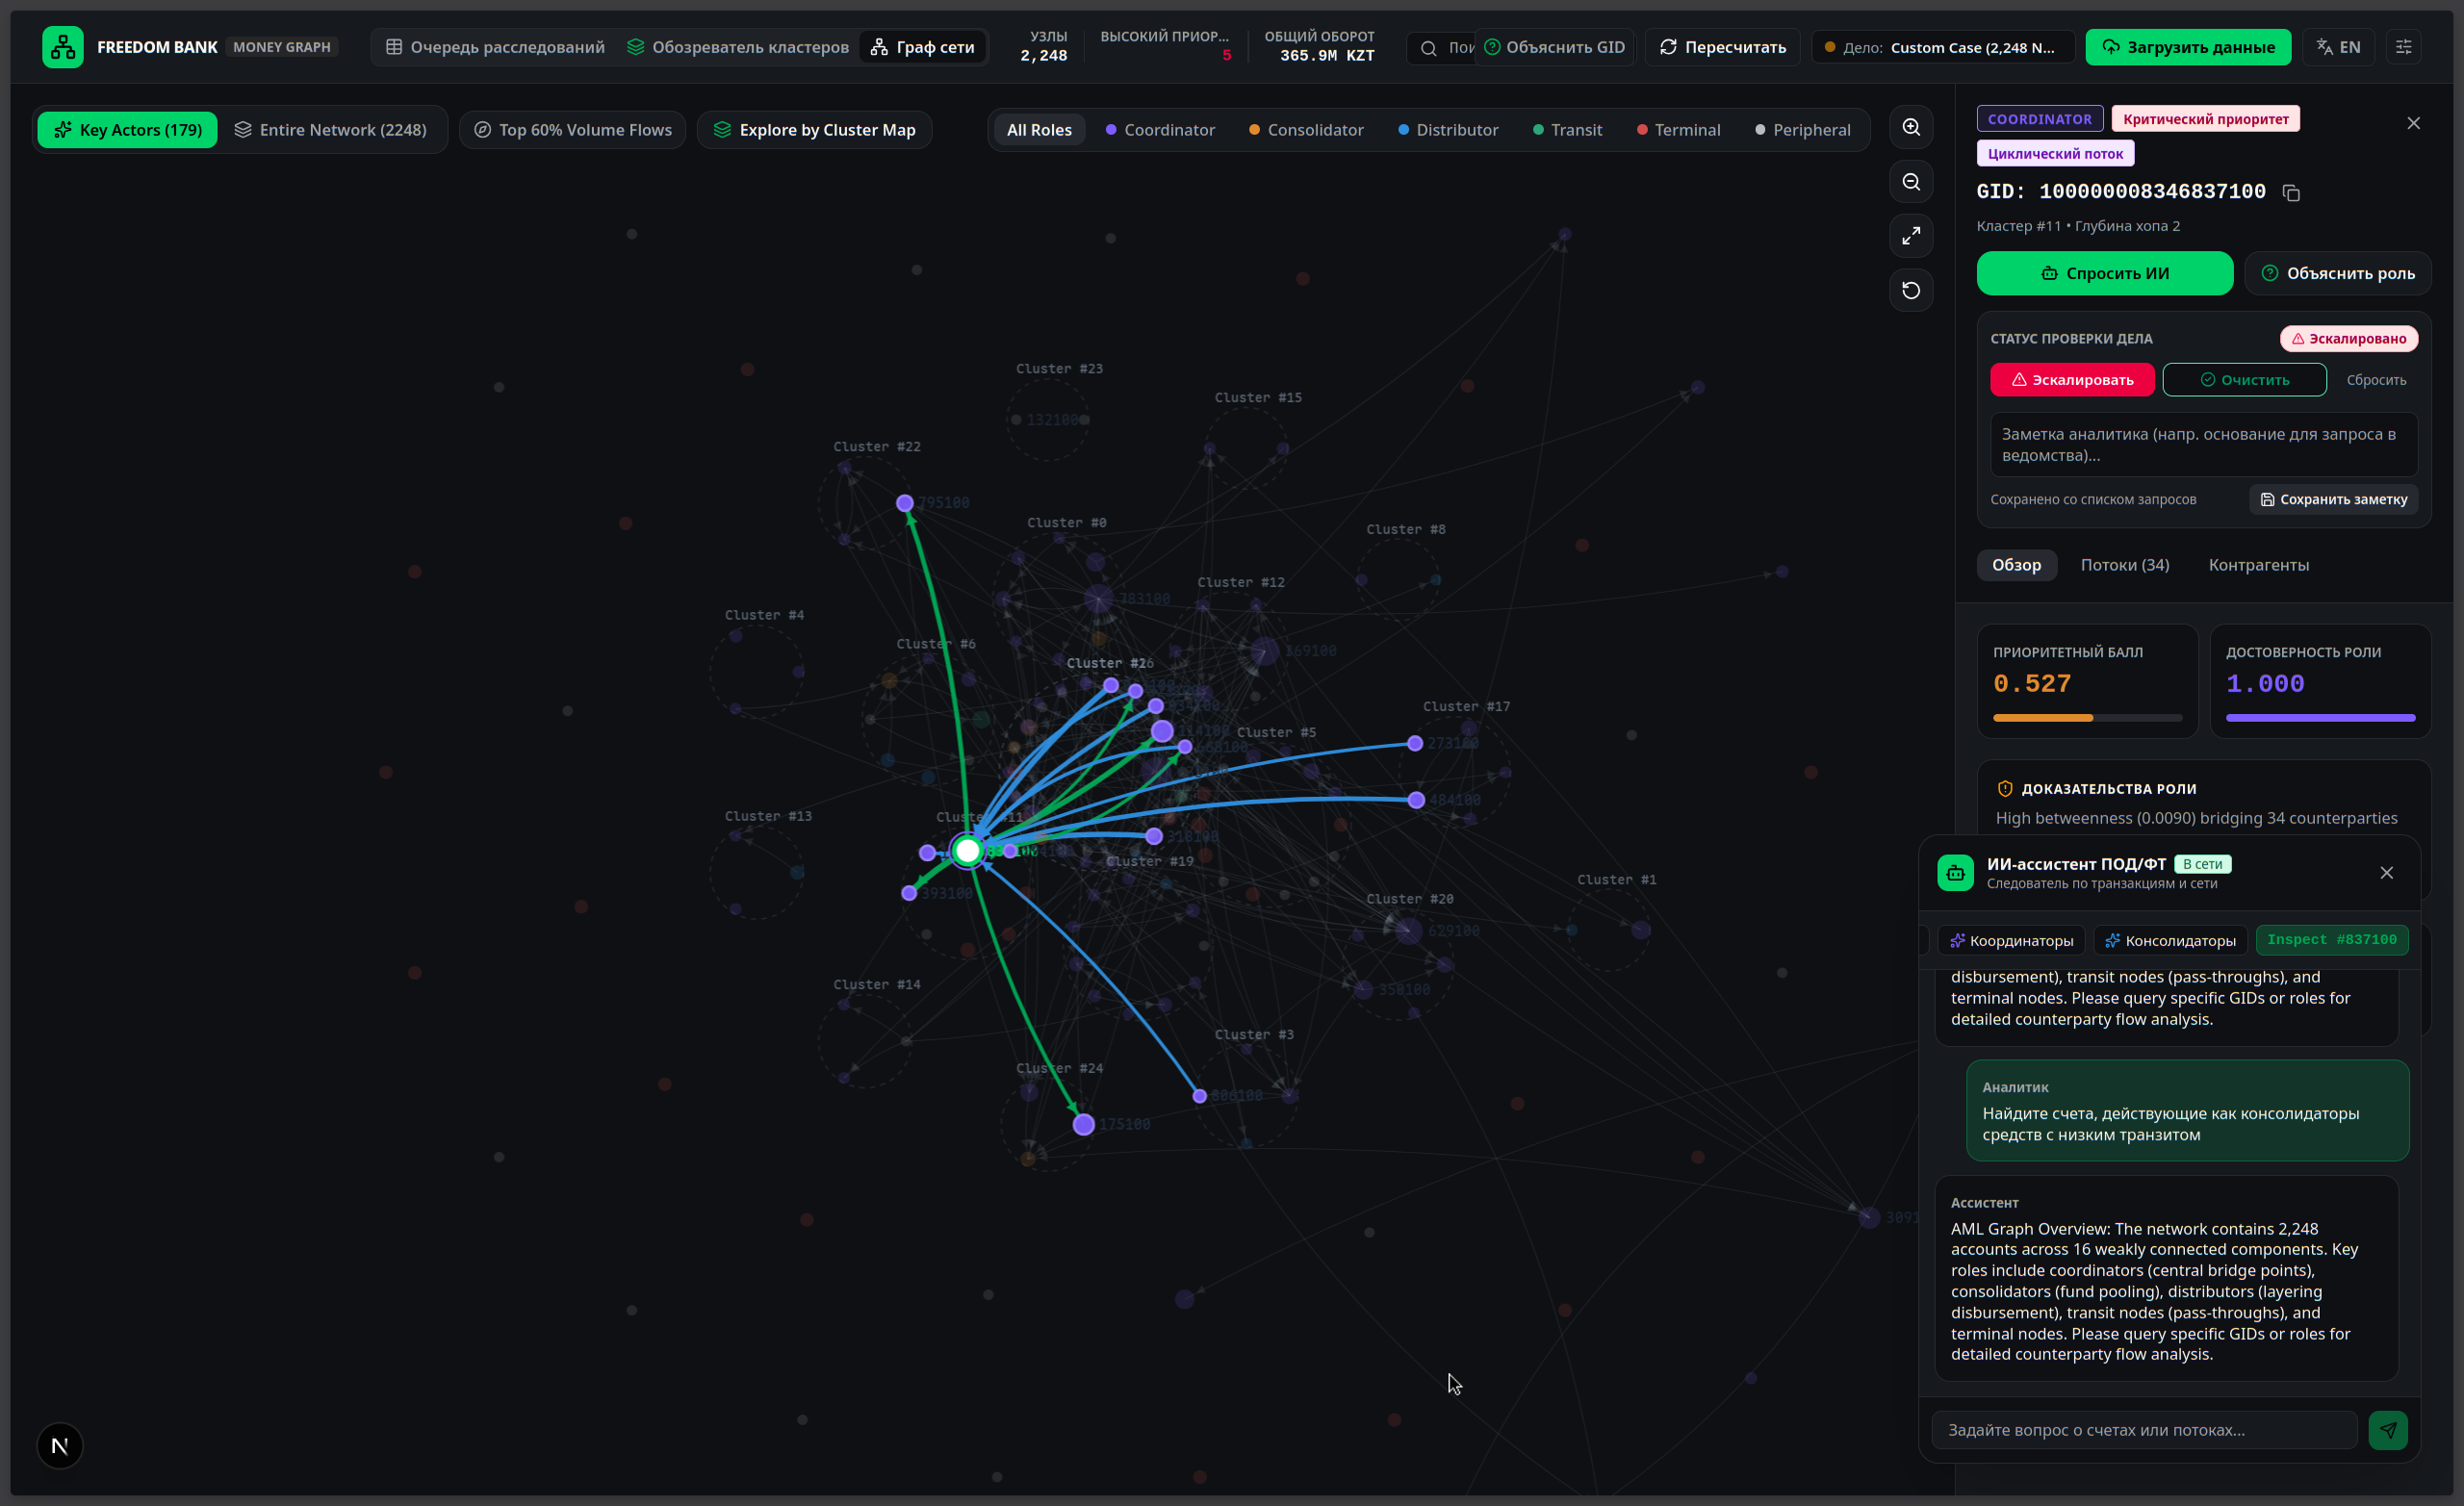Click the Freedom Bank logo icon
The width and height of the screenshot is (2464, 1506).
[63, 47]
